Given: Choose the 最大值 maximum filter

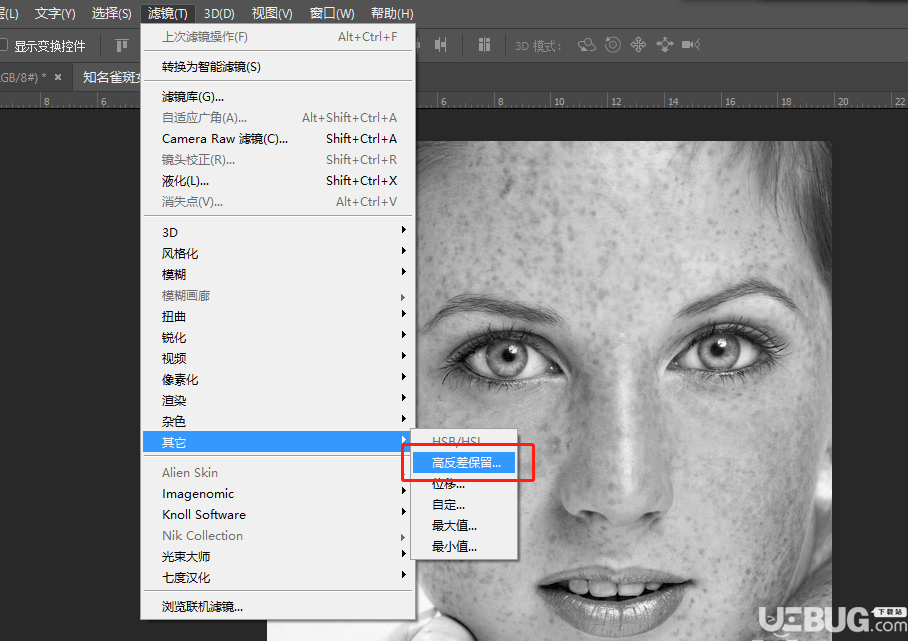Looking at the screenshot, I should pyautogui.click(x=464, y=525).
